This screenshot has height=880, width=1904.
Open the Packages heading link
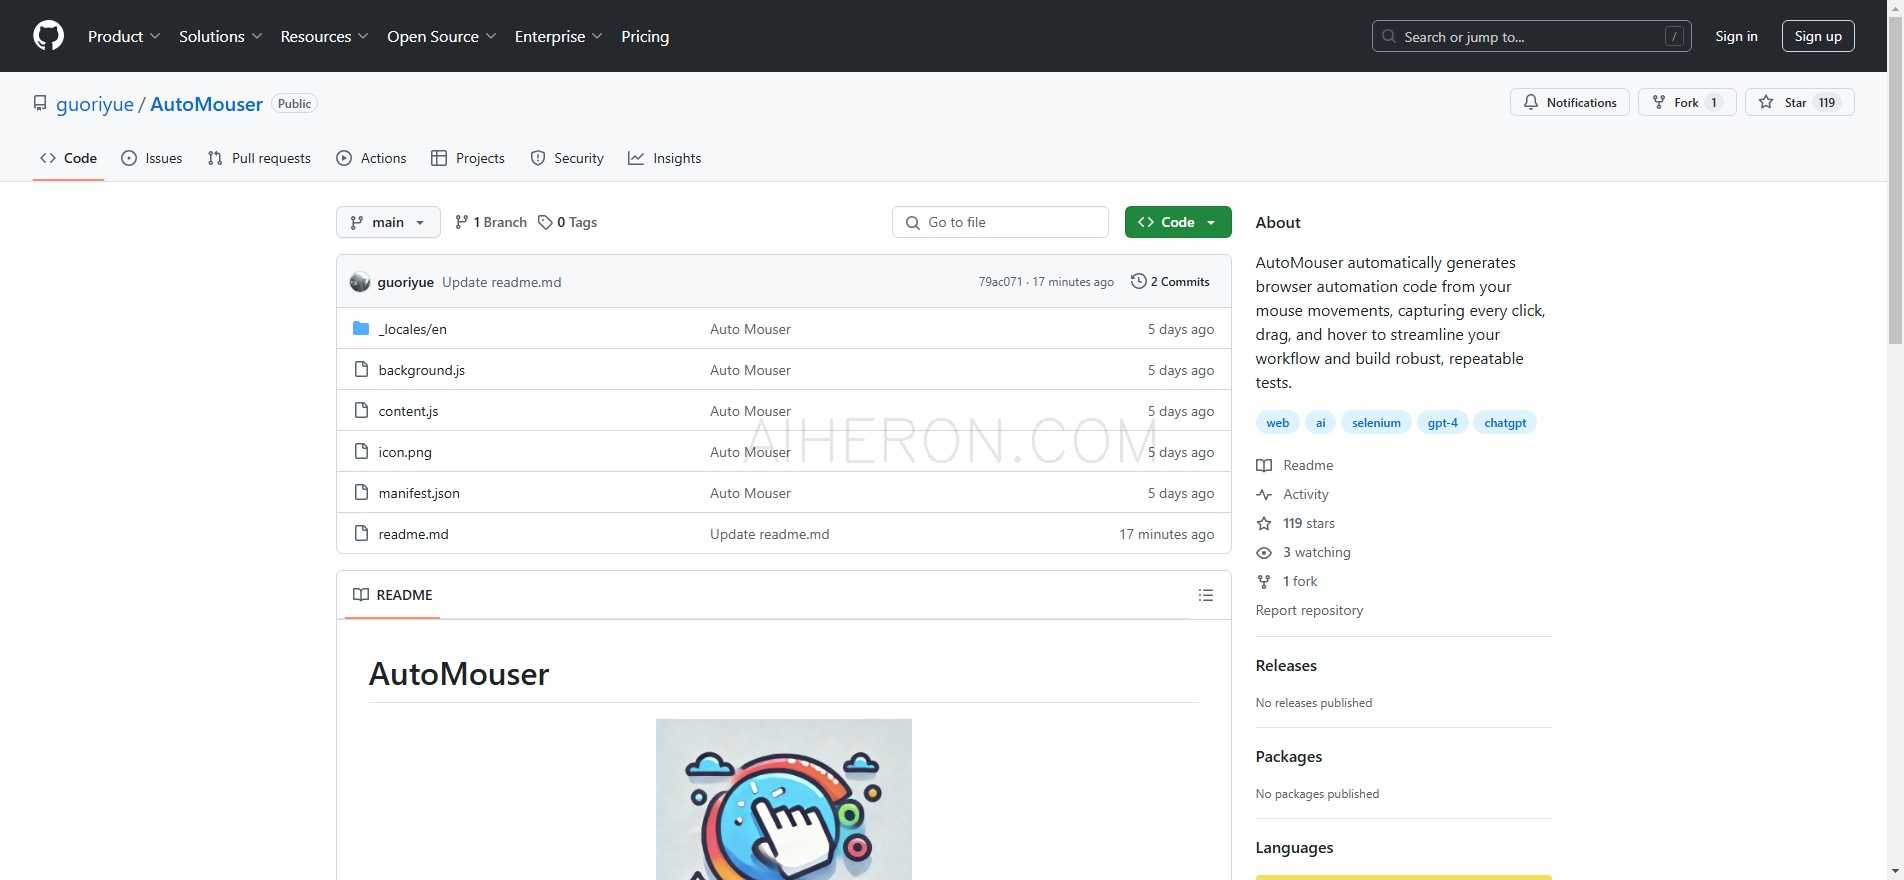[x=1288, y=757]
